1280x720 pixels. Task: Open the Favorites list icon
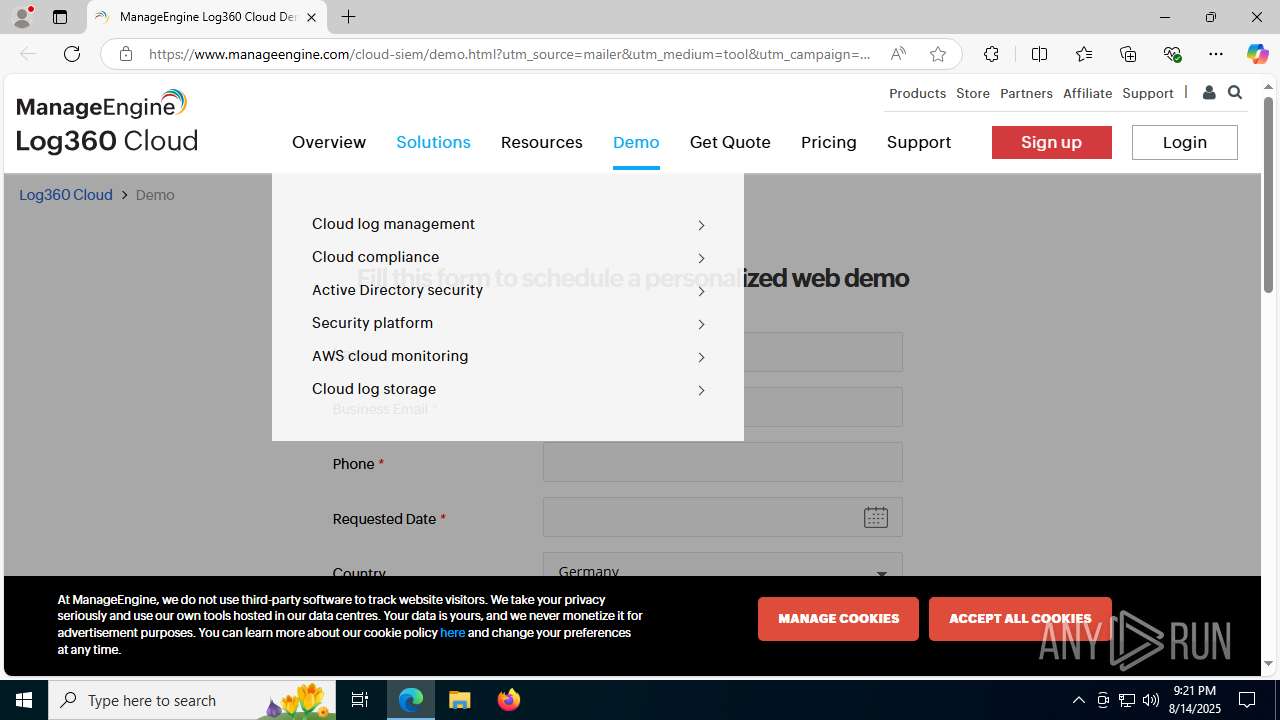point(1084,54)
